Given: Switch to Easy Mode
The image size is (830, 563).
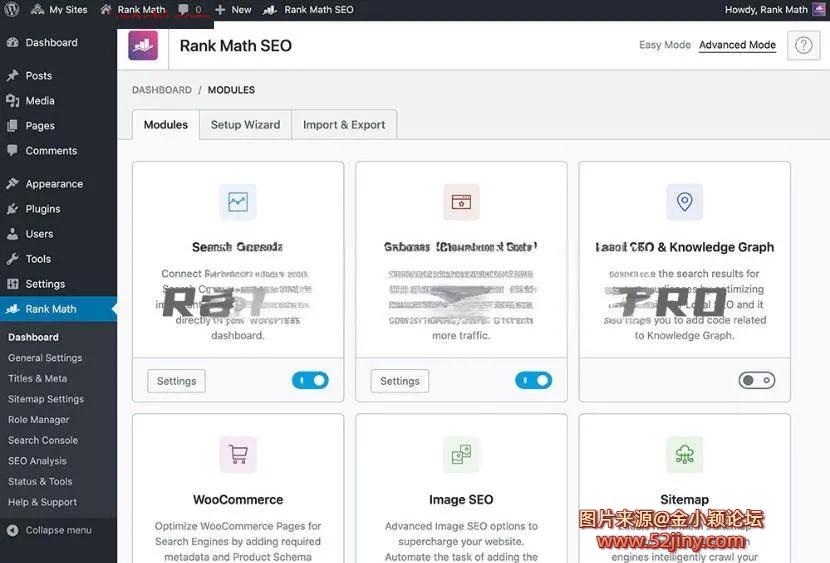Looking at the screenshot, I should tap(664, 45).
